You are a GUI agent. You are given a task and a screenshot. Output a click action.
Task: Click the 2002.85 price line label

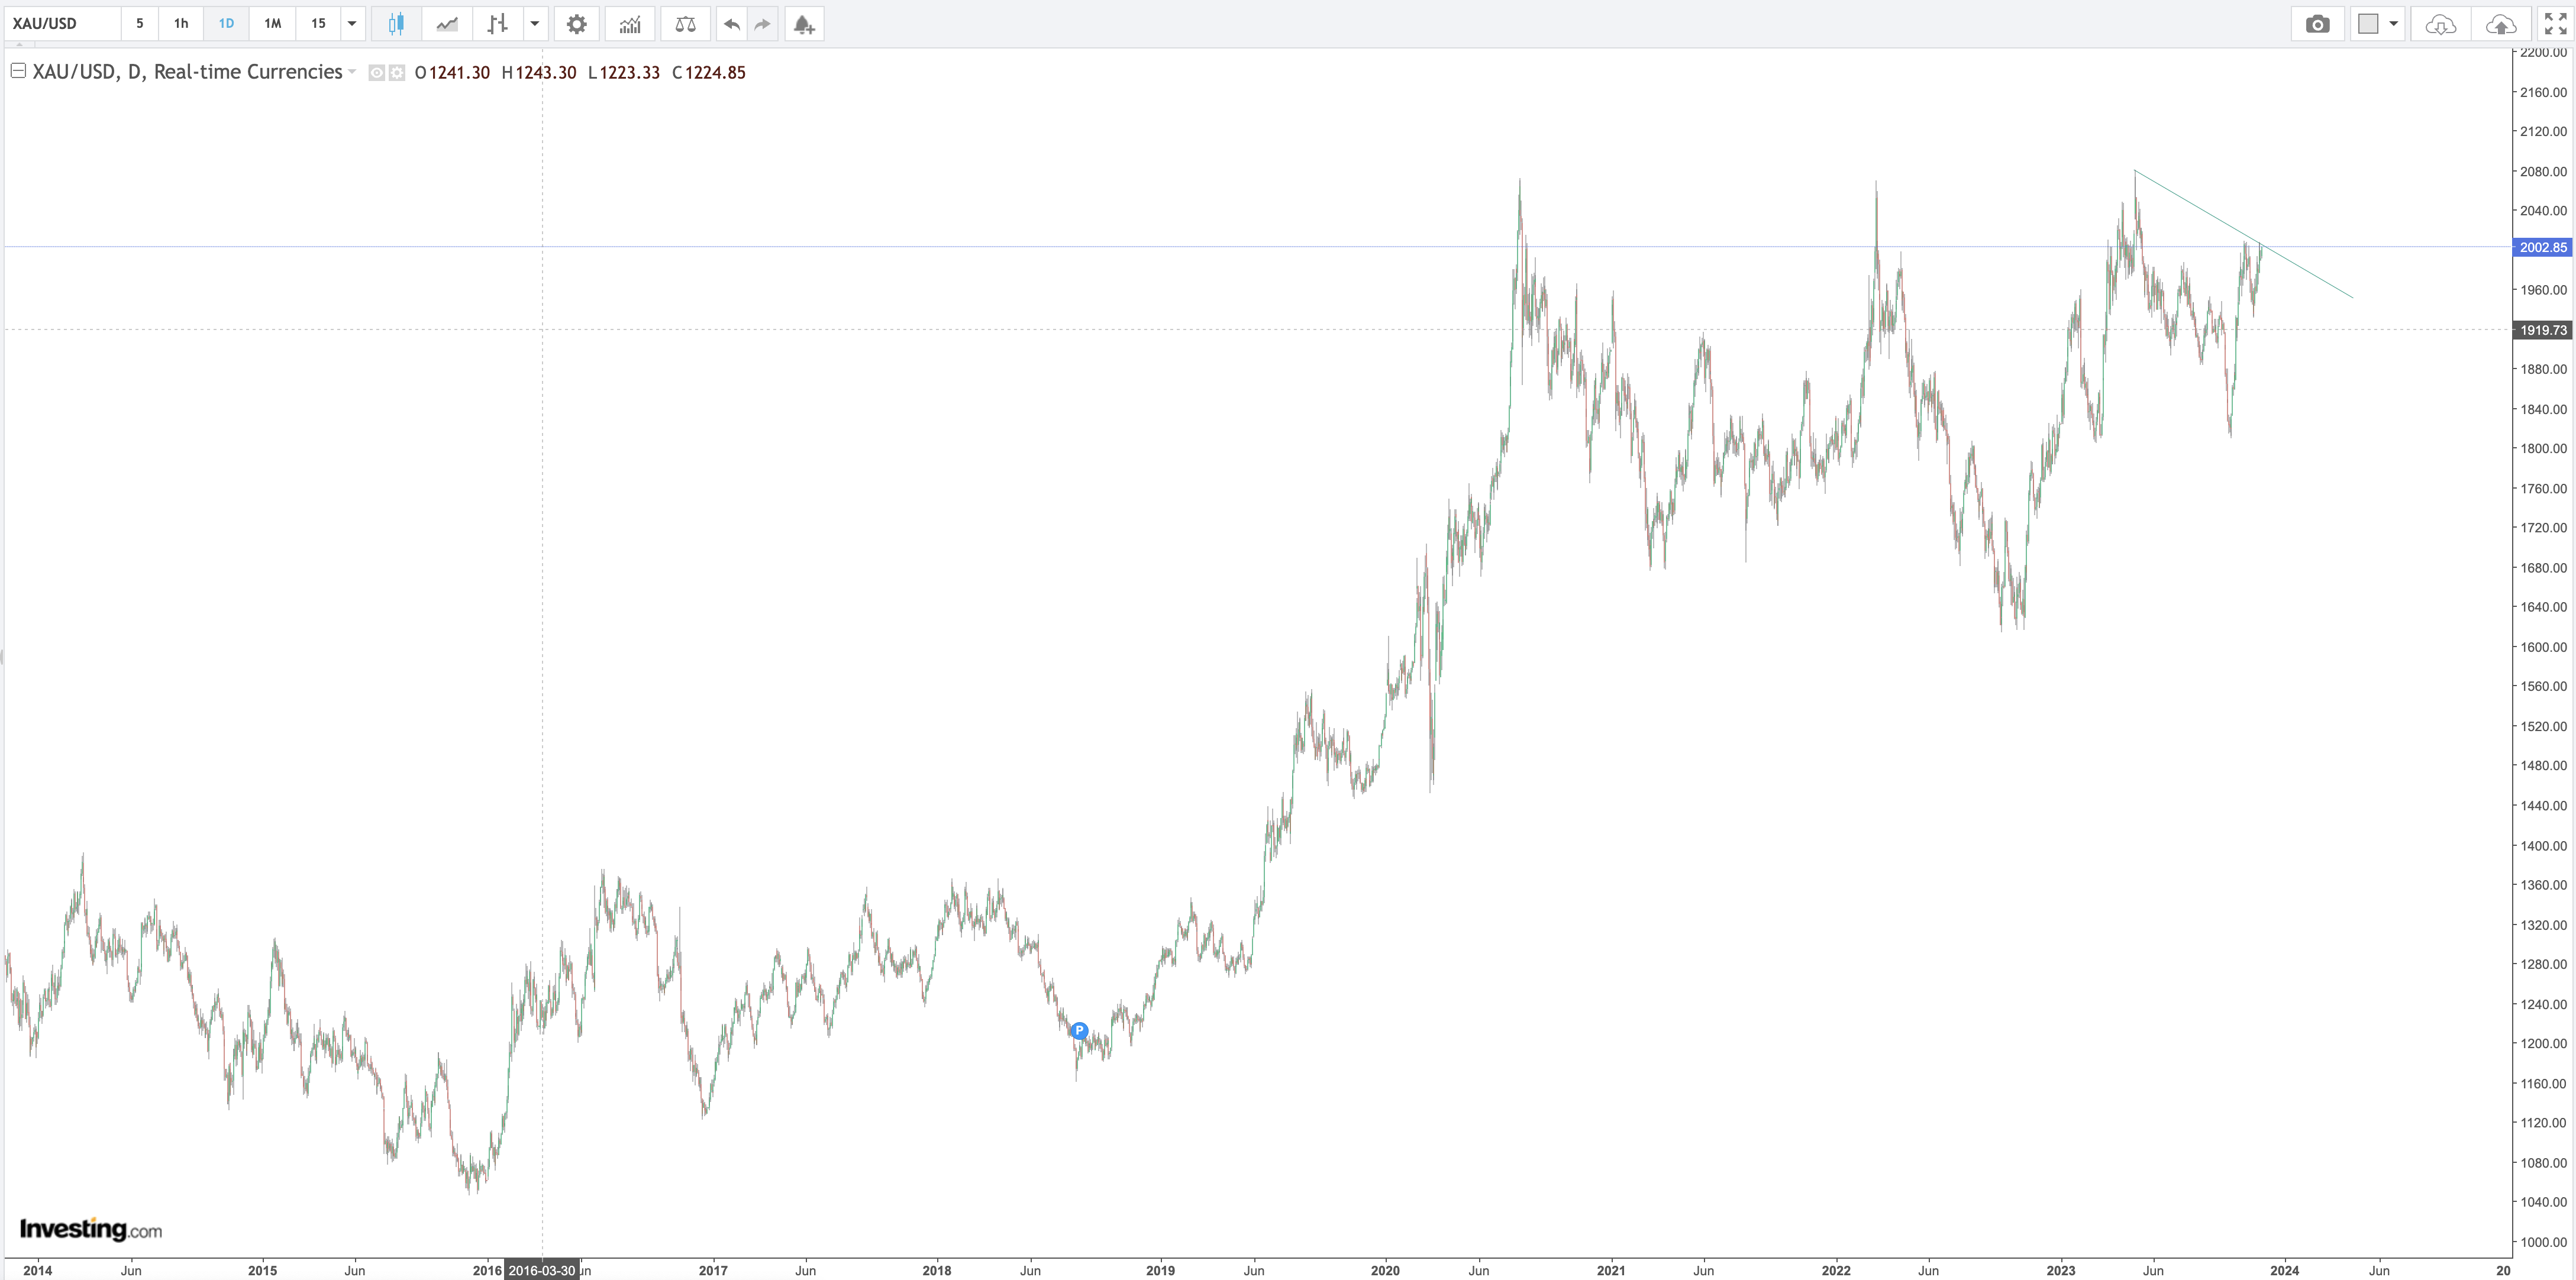[x=2542, y=247]
